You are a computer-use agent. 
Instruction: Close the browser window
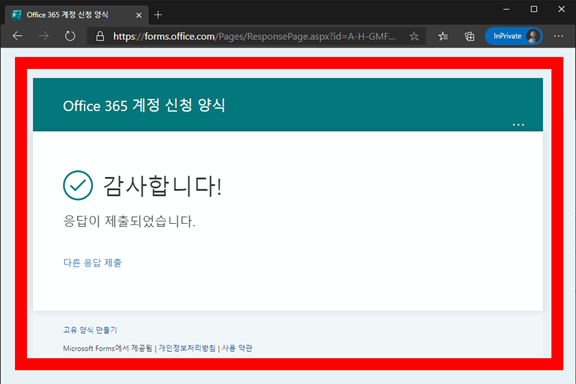pos(561,9)
